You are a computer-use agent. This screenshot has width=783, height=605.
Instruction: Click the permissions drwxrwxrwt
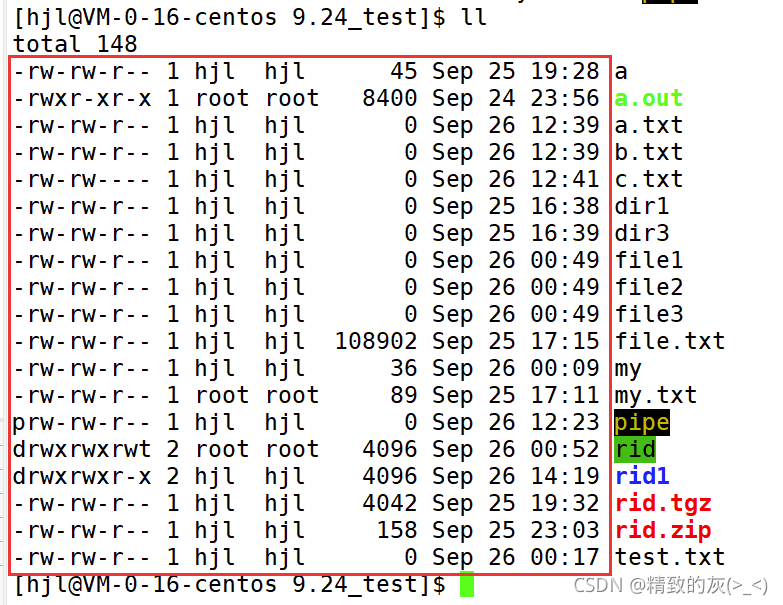[x=82, y=449]
